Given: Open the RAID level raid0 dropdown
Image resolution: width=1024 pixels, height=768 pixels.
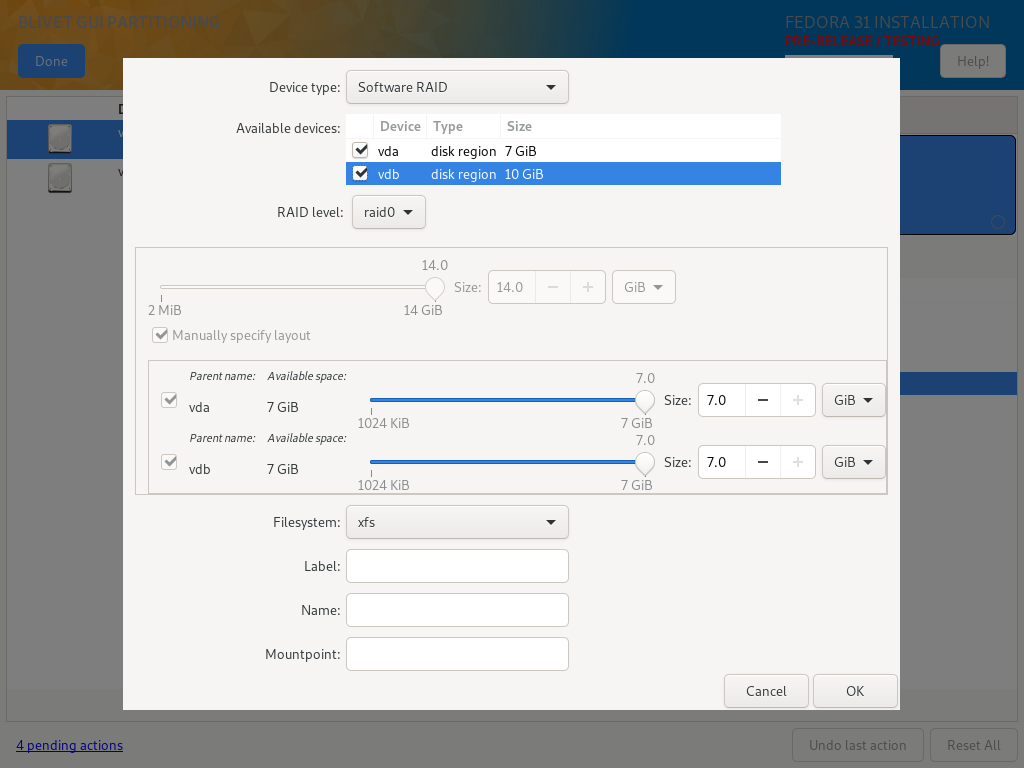Looking at the screenshot, I should point(389,212).
